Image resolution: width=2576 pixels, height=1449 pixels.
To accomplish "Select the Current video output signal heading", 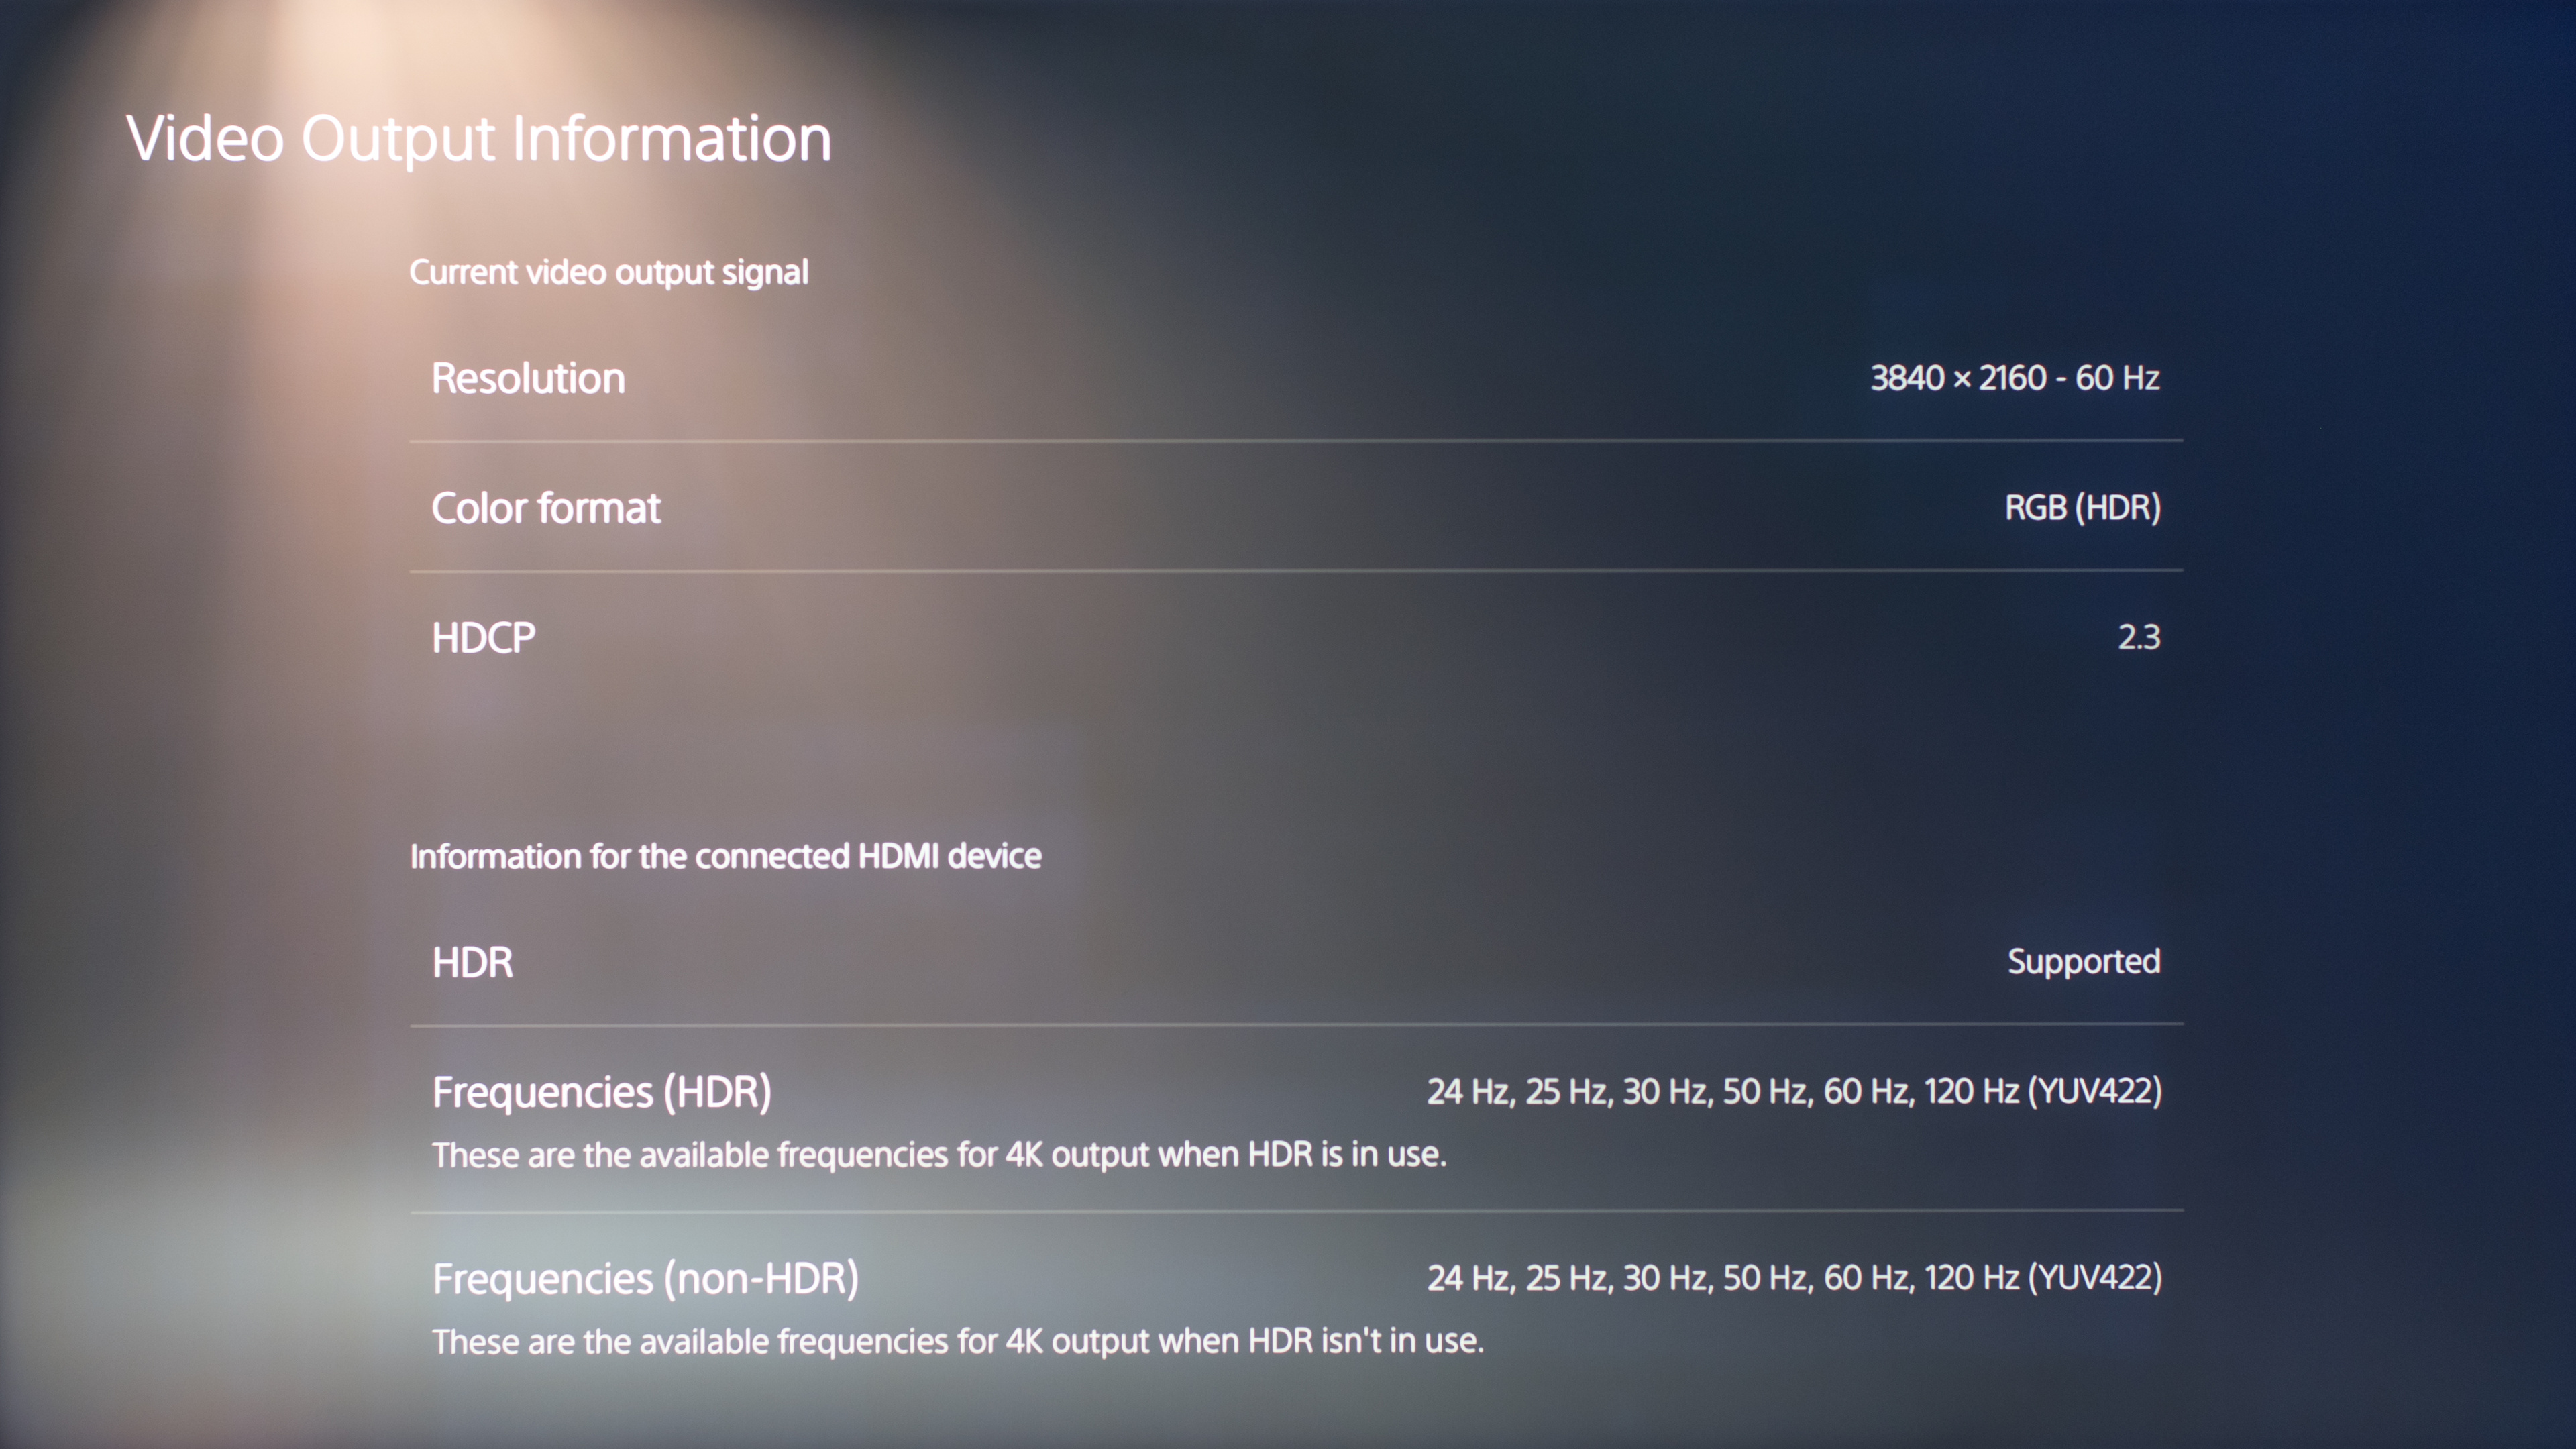I will point(608,272).
